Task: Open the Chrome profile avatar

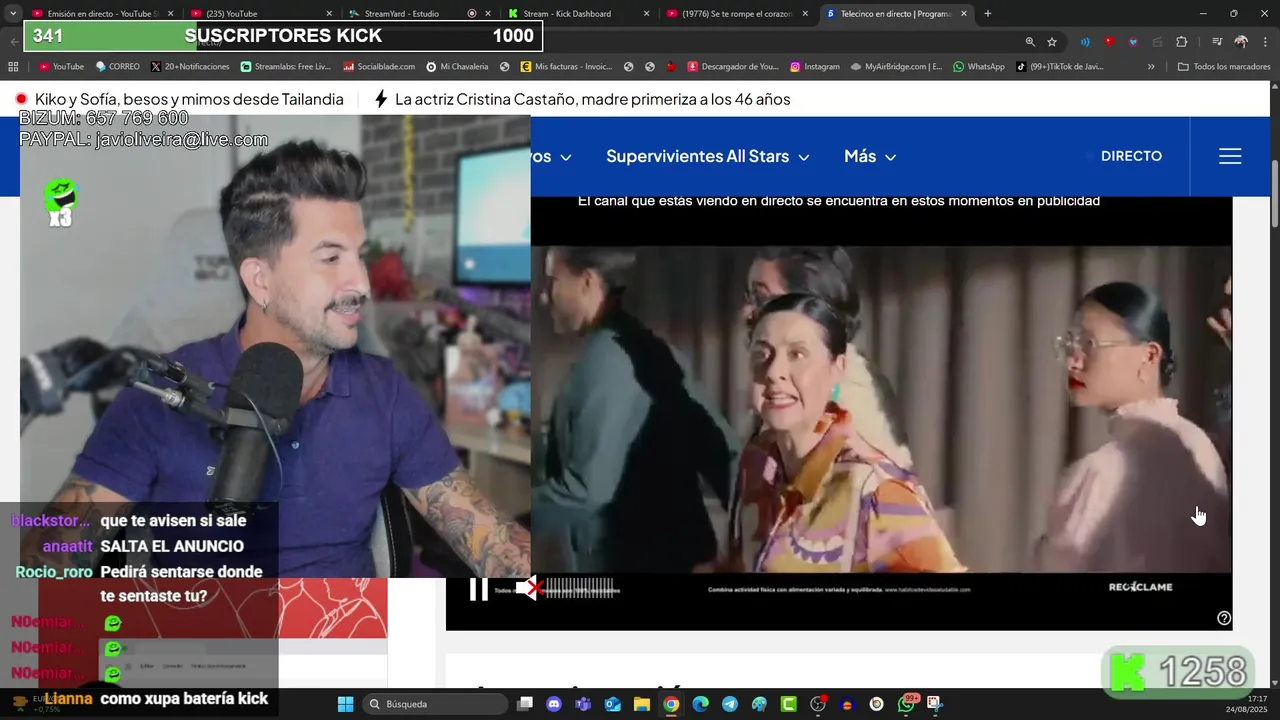Action: click(1241, 42)
